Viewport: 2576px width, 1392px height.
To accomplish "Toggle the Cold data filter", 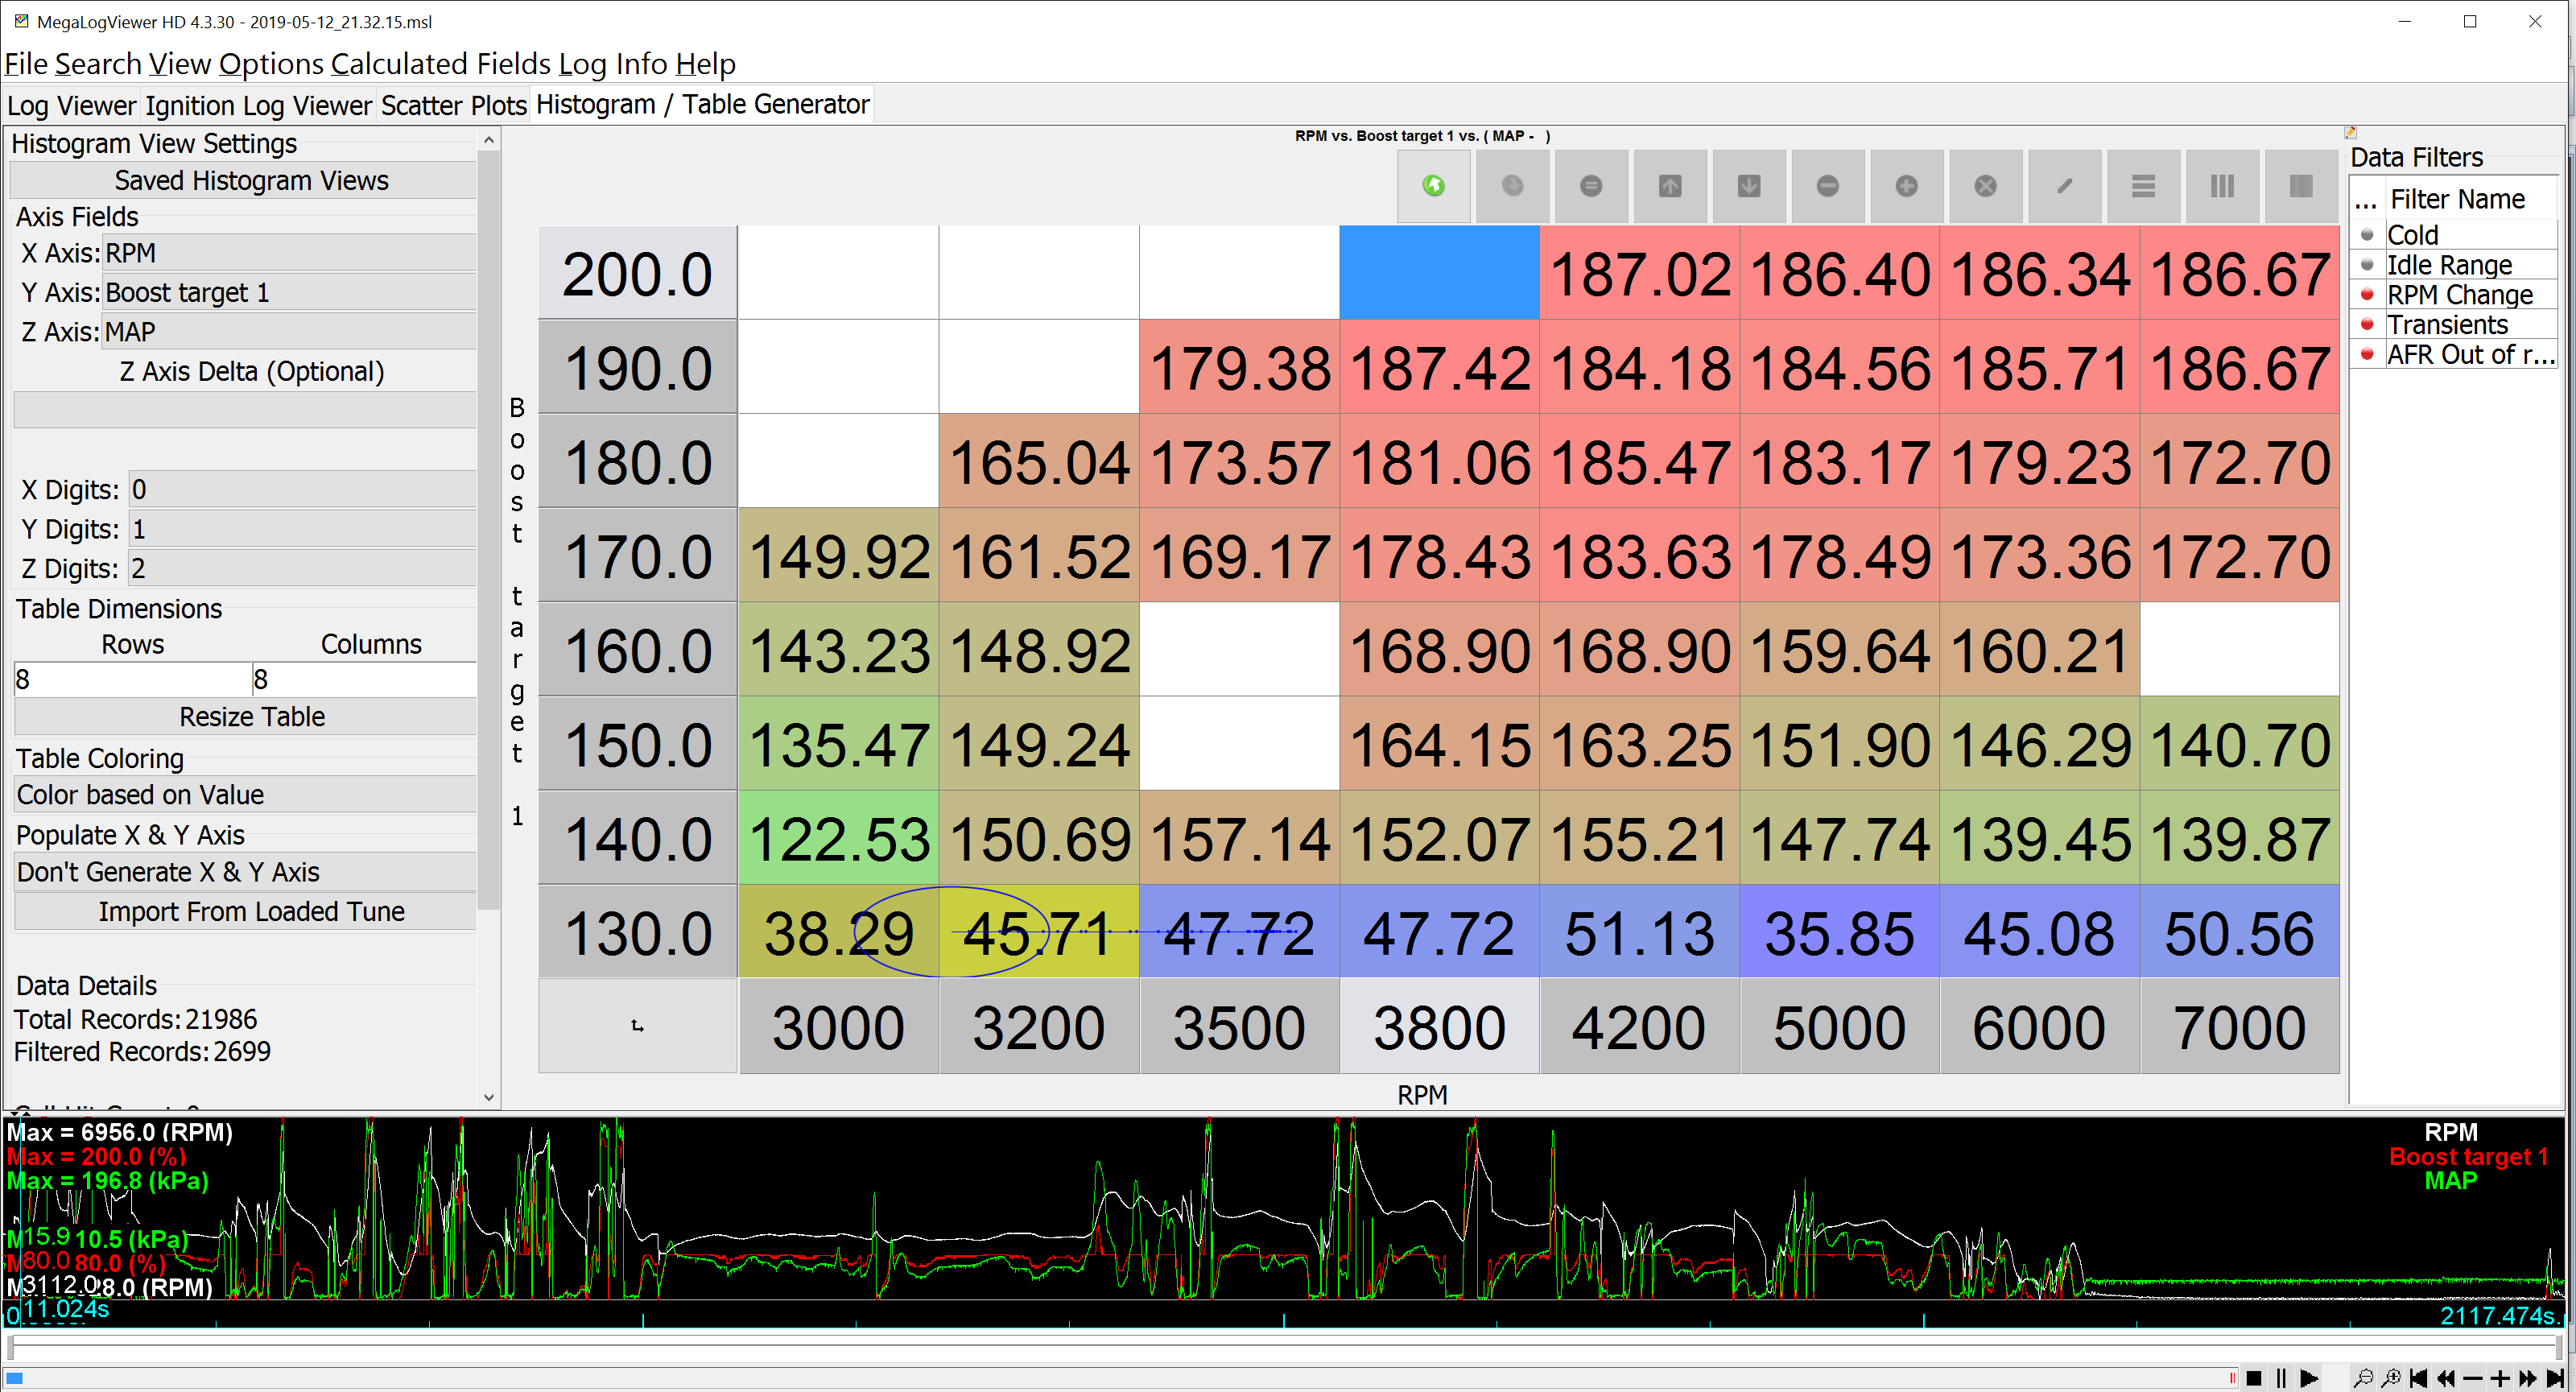I will point(2366,235).
